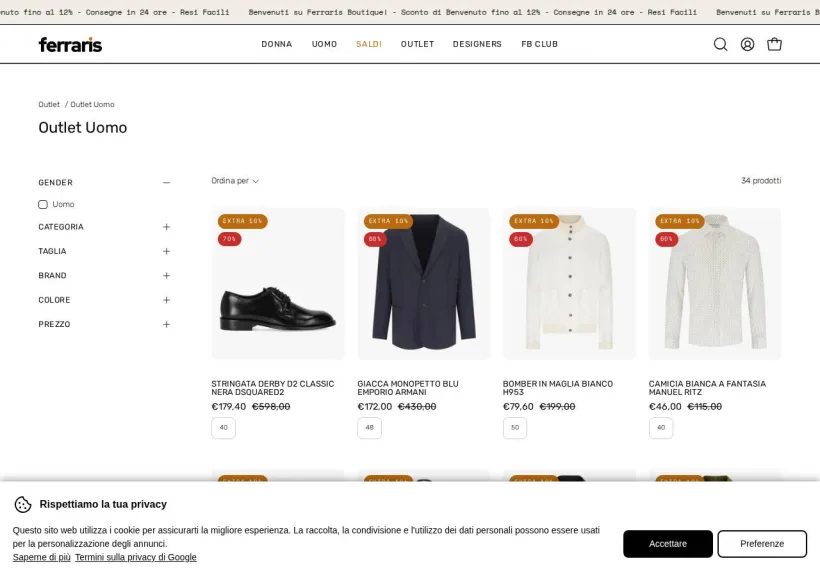Screen dimensions: 820x577
Task: Click the 70% discount badge on Derby shoe
Action: point(229,239)
